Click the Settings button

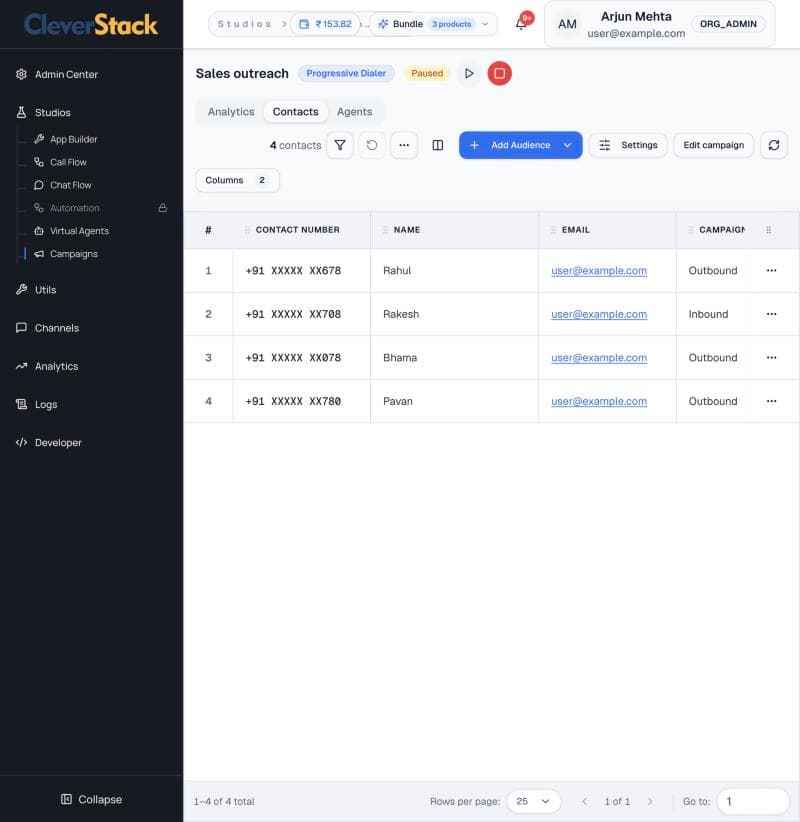pyautogui.click(x=628, y=145)
